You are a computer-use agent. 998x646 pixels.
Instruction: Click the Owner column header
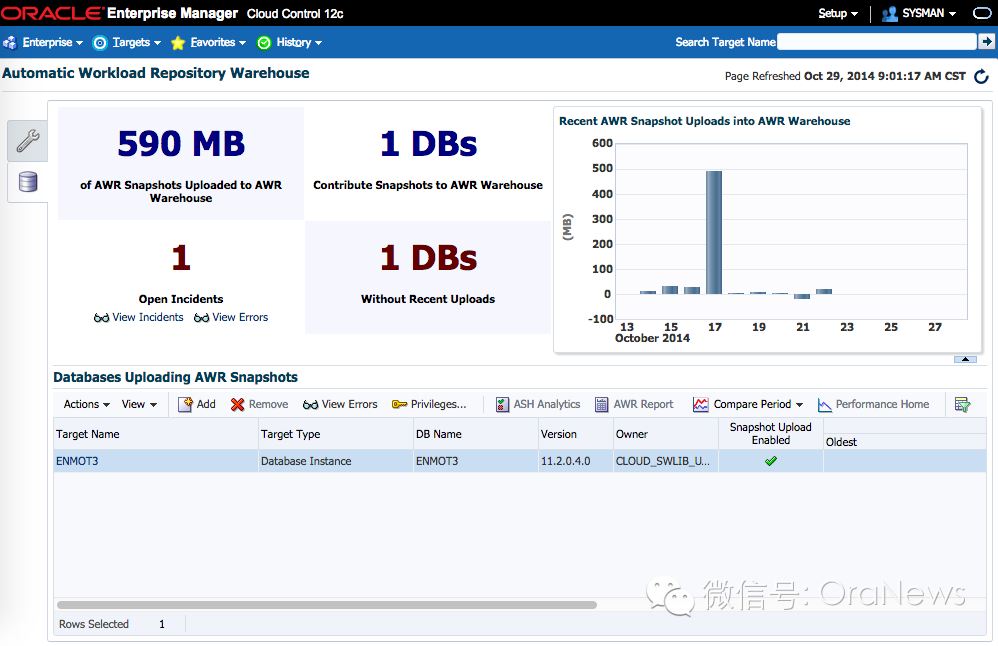(x=666, y=434)
